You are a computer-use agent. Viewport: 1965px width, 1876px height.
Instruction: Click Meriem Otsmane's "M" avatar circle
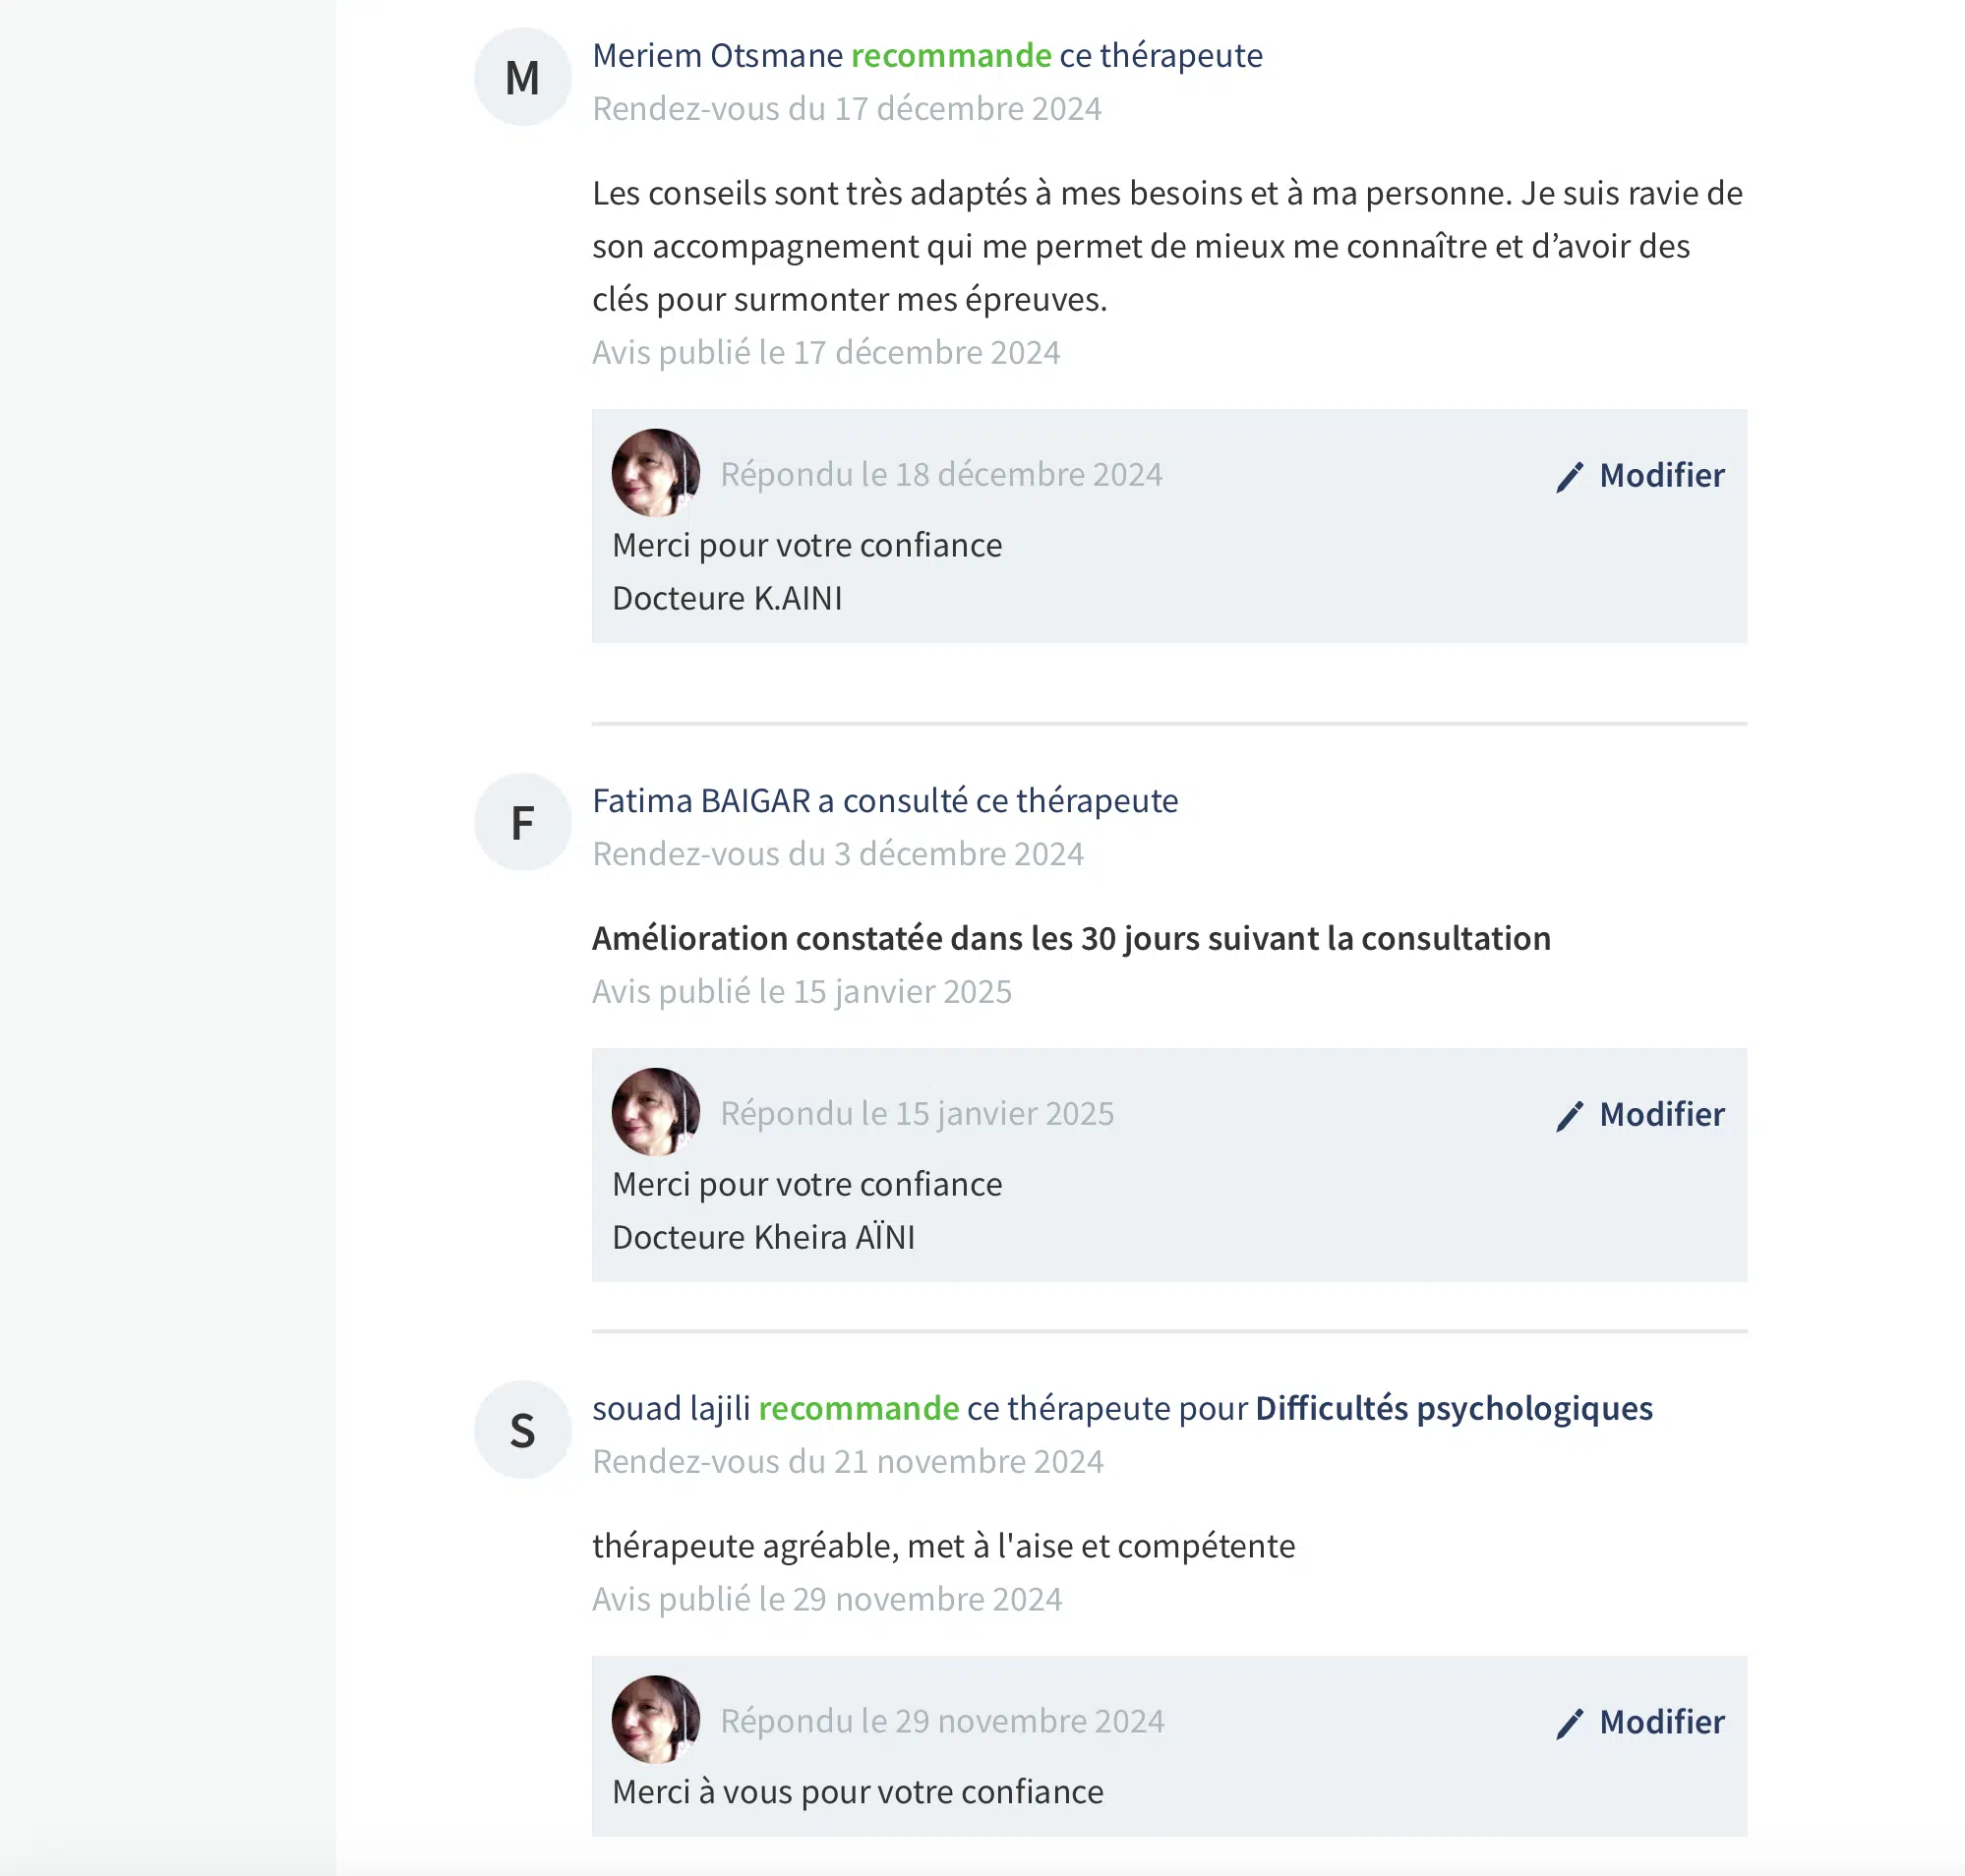522,77
